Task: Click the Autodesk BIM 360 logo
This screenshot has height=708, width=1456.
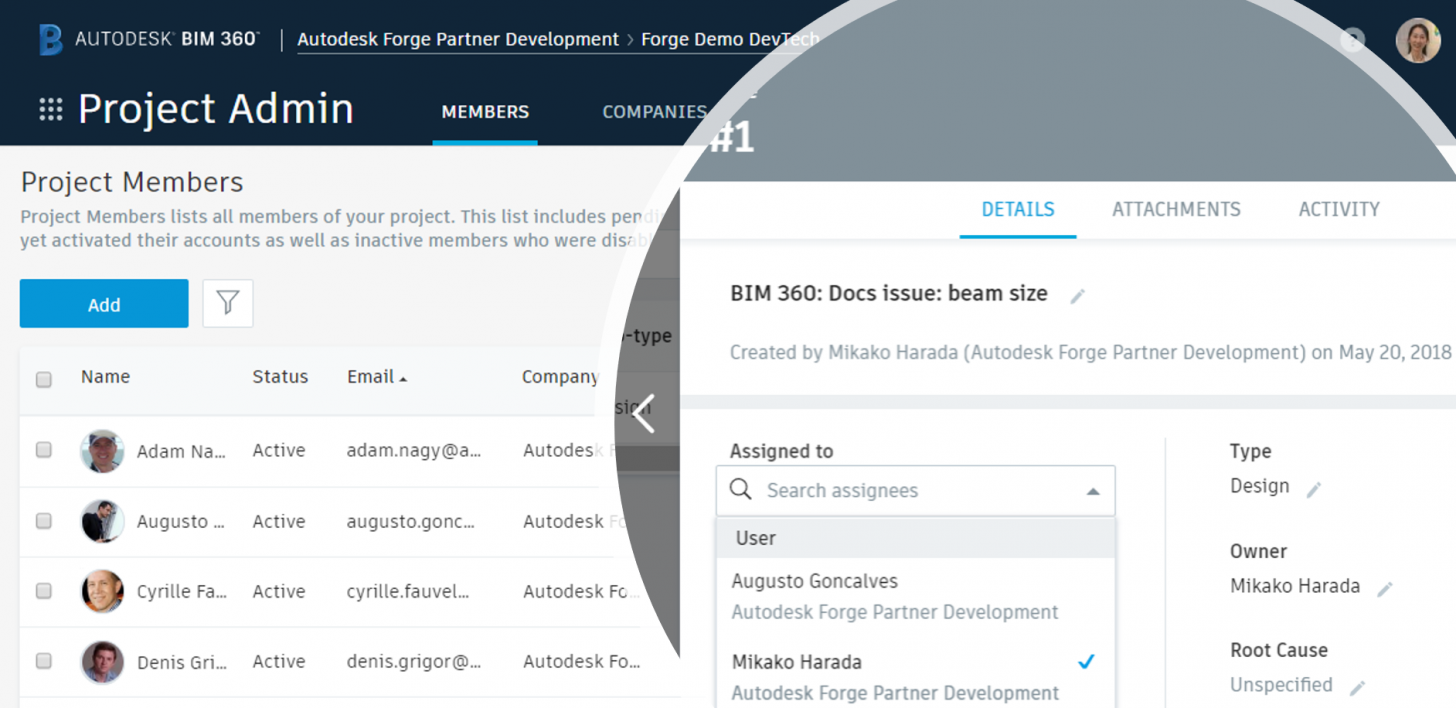Action: [x=149, y=40]
